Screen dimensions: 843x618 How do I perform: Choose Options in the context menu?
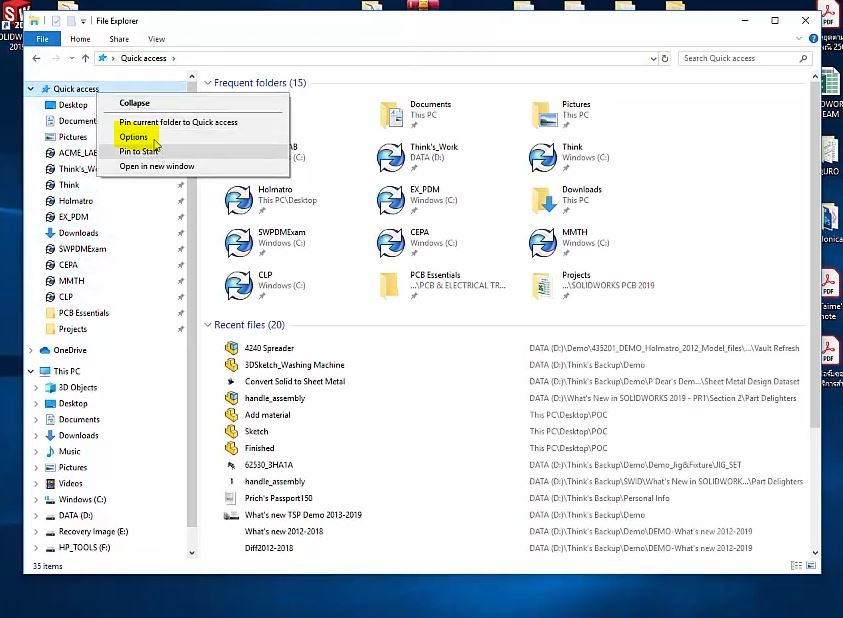(194, 137)
